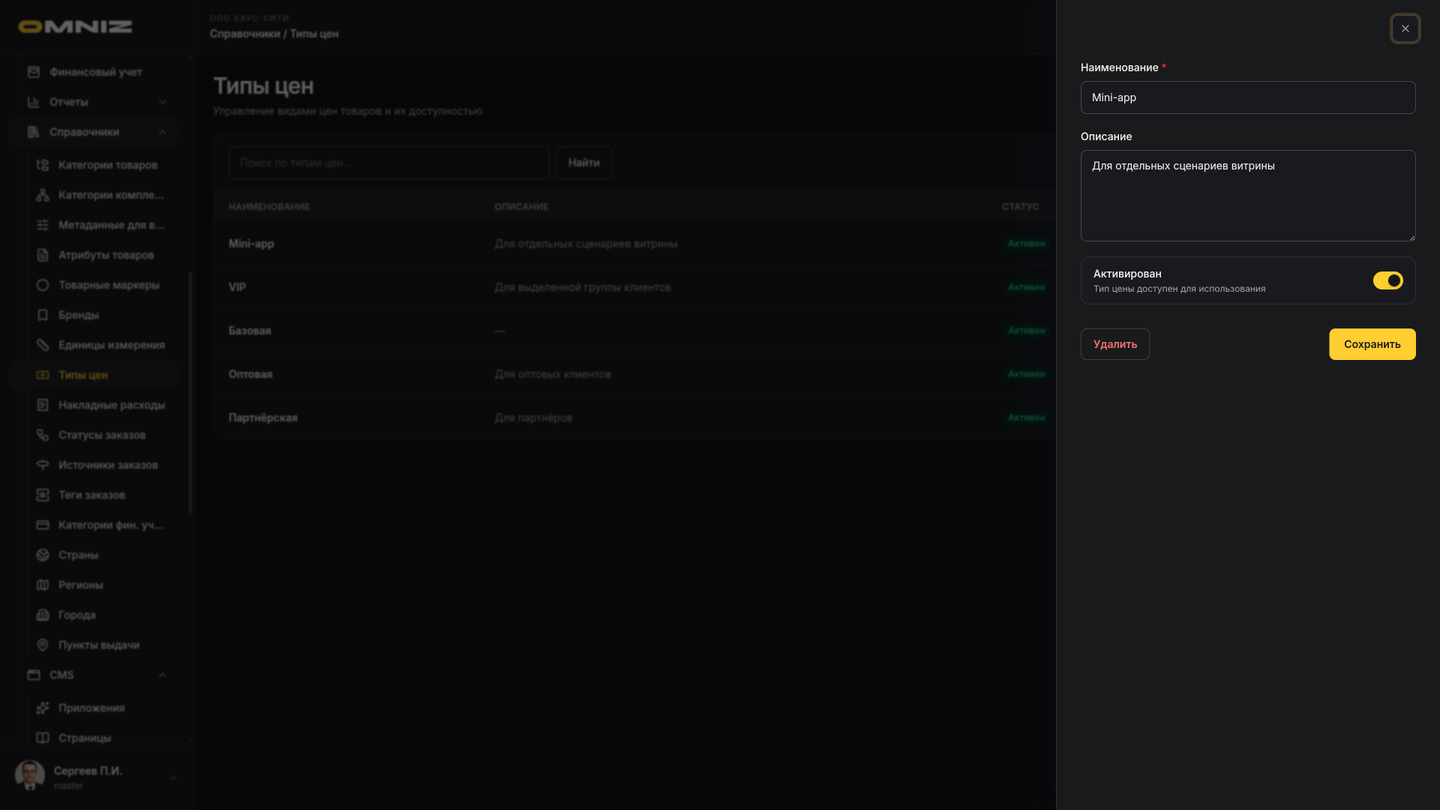Click the Страницы icon
Viewport: 1440px width, 810px height.
pos(42,738)
